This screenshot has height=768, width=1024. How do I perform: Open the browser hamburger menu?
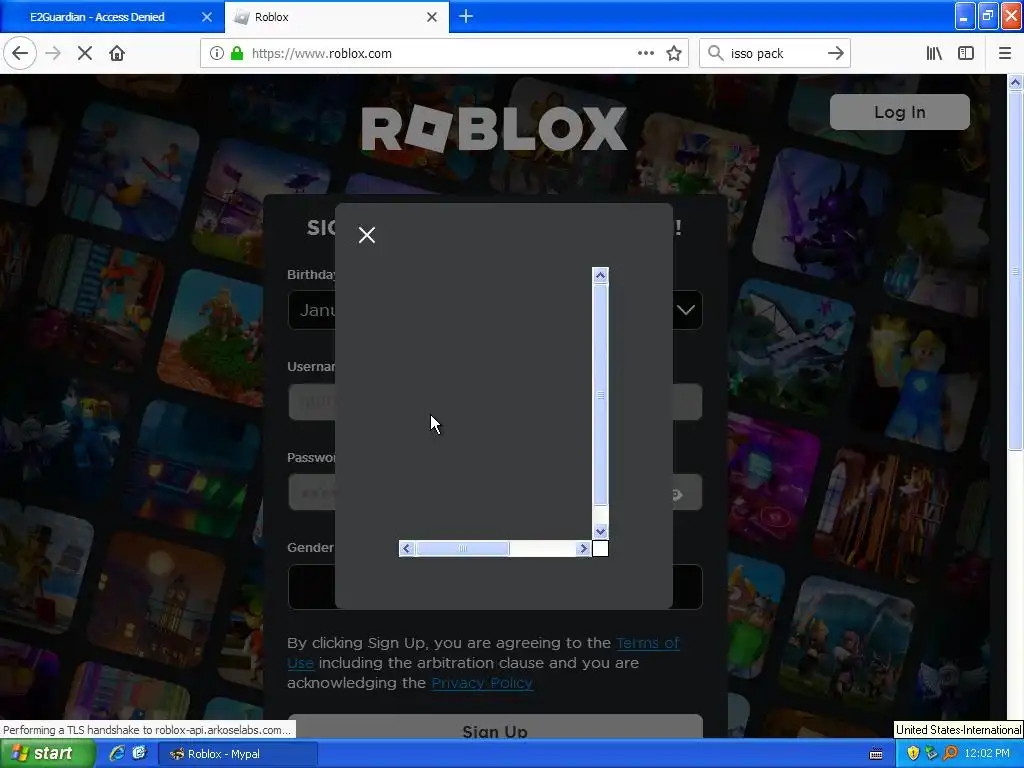point(1005,54)
